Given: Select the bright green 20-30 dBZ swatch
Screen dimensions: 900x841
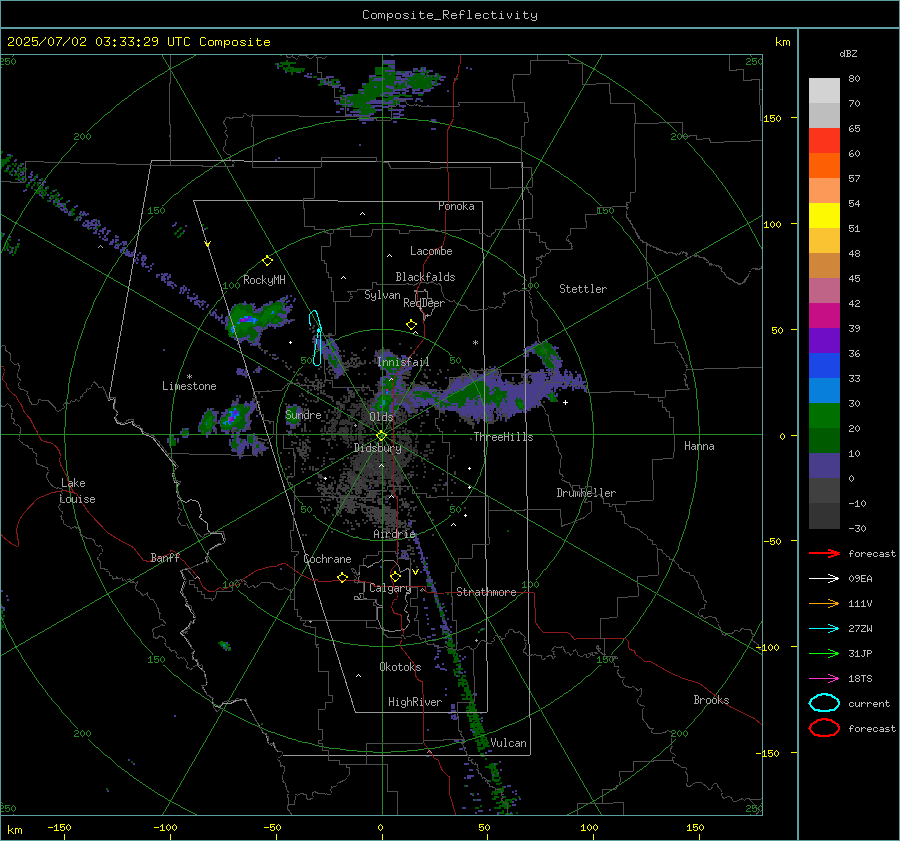Looking at the screenshot, I should (x=824, y=416).
